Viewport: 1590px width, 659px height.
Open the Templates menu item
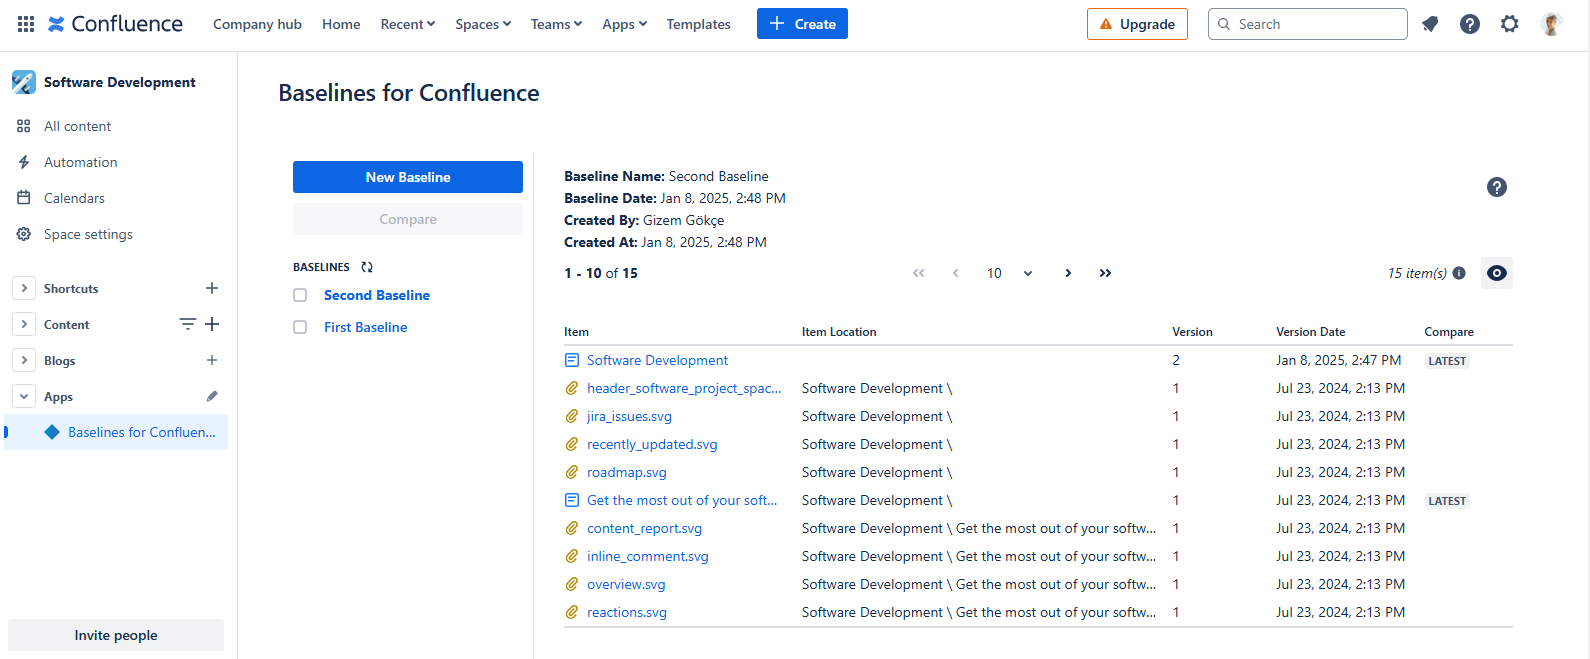tap(698, 24)
